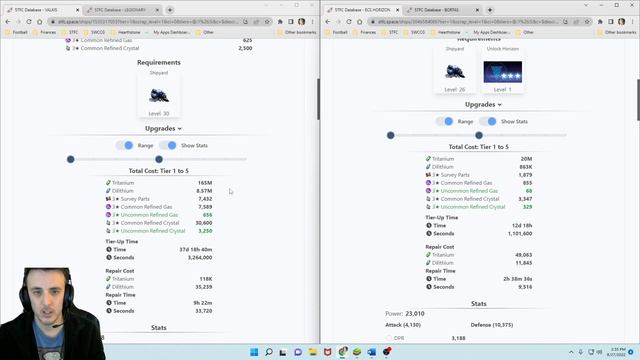Click the Unlock Horizon requirement thumbnail

coord(502,72)
